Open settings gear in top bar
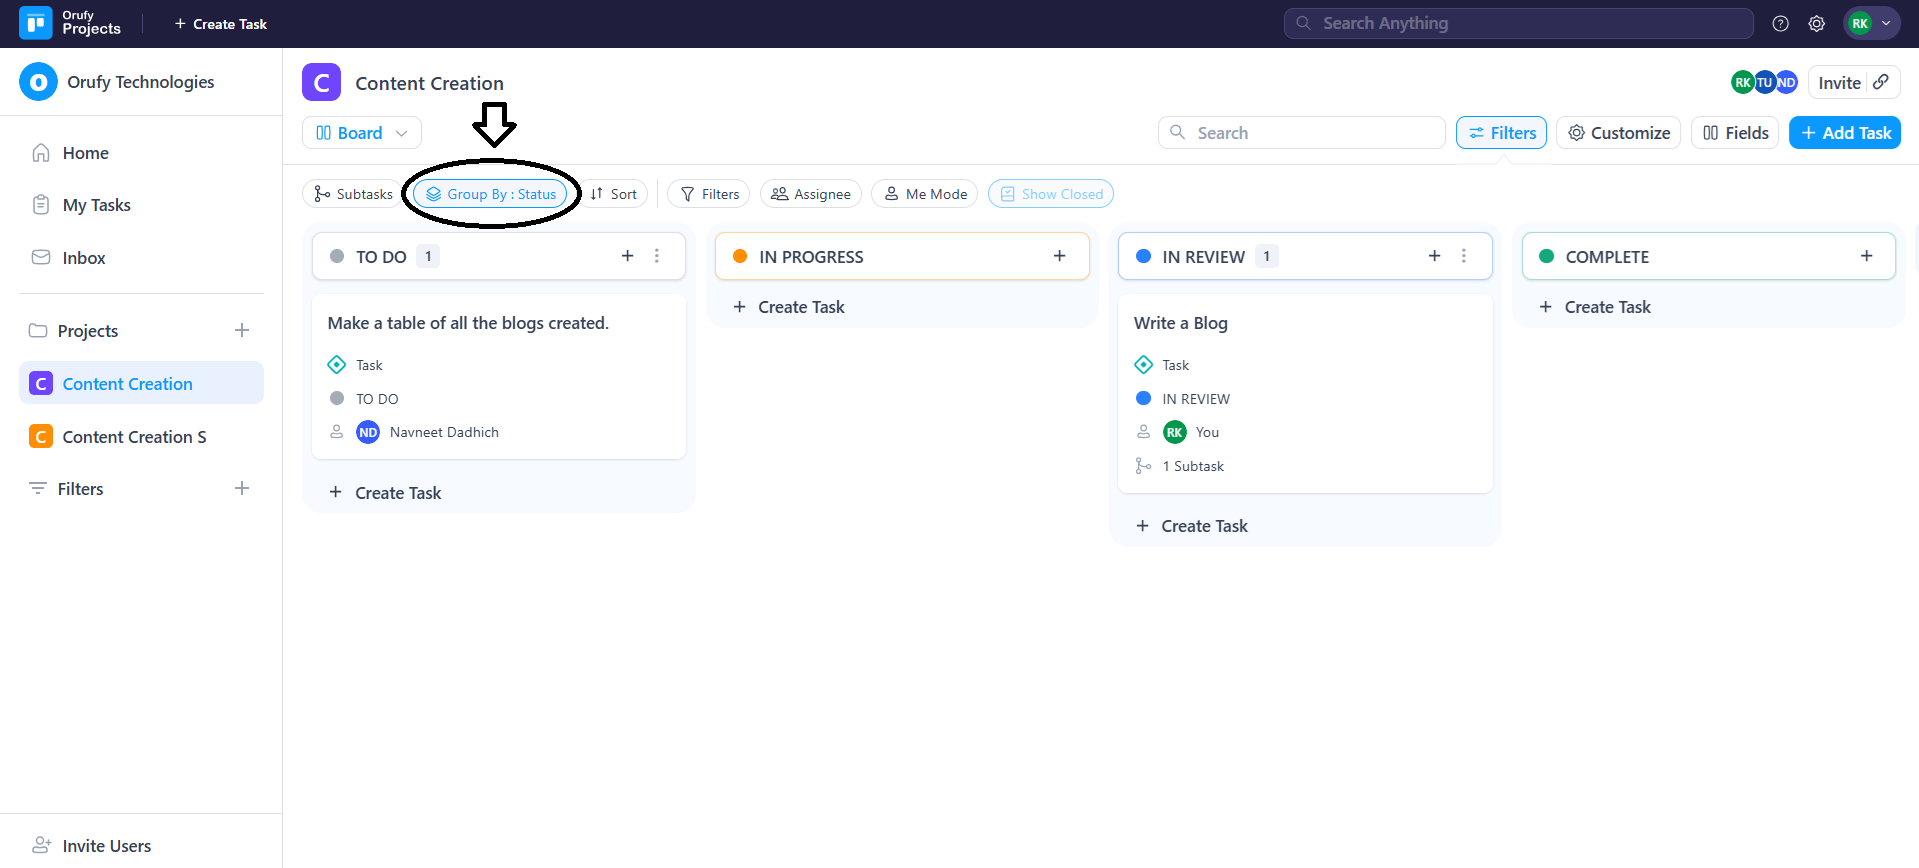This screenshot has width=1919, height=868. [1817, 24]
